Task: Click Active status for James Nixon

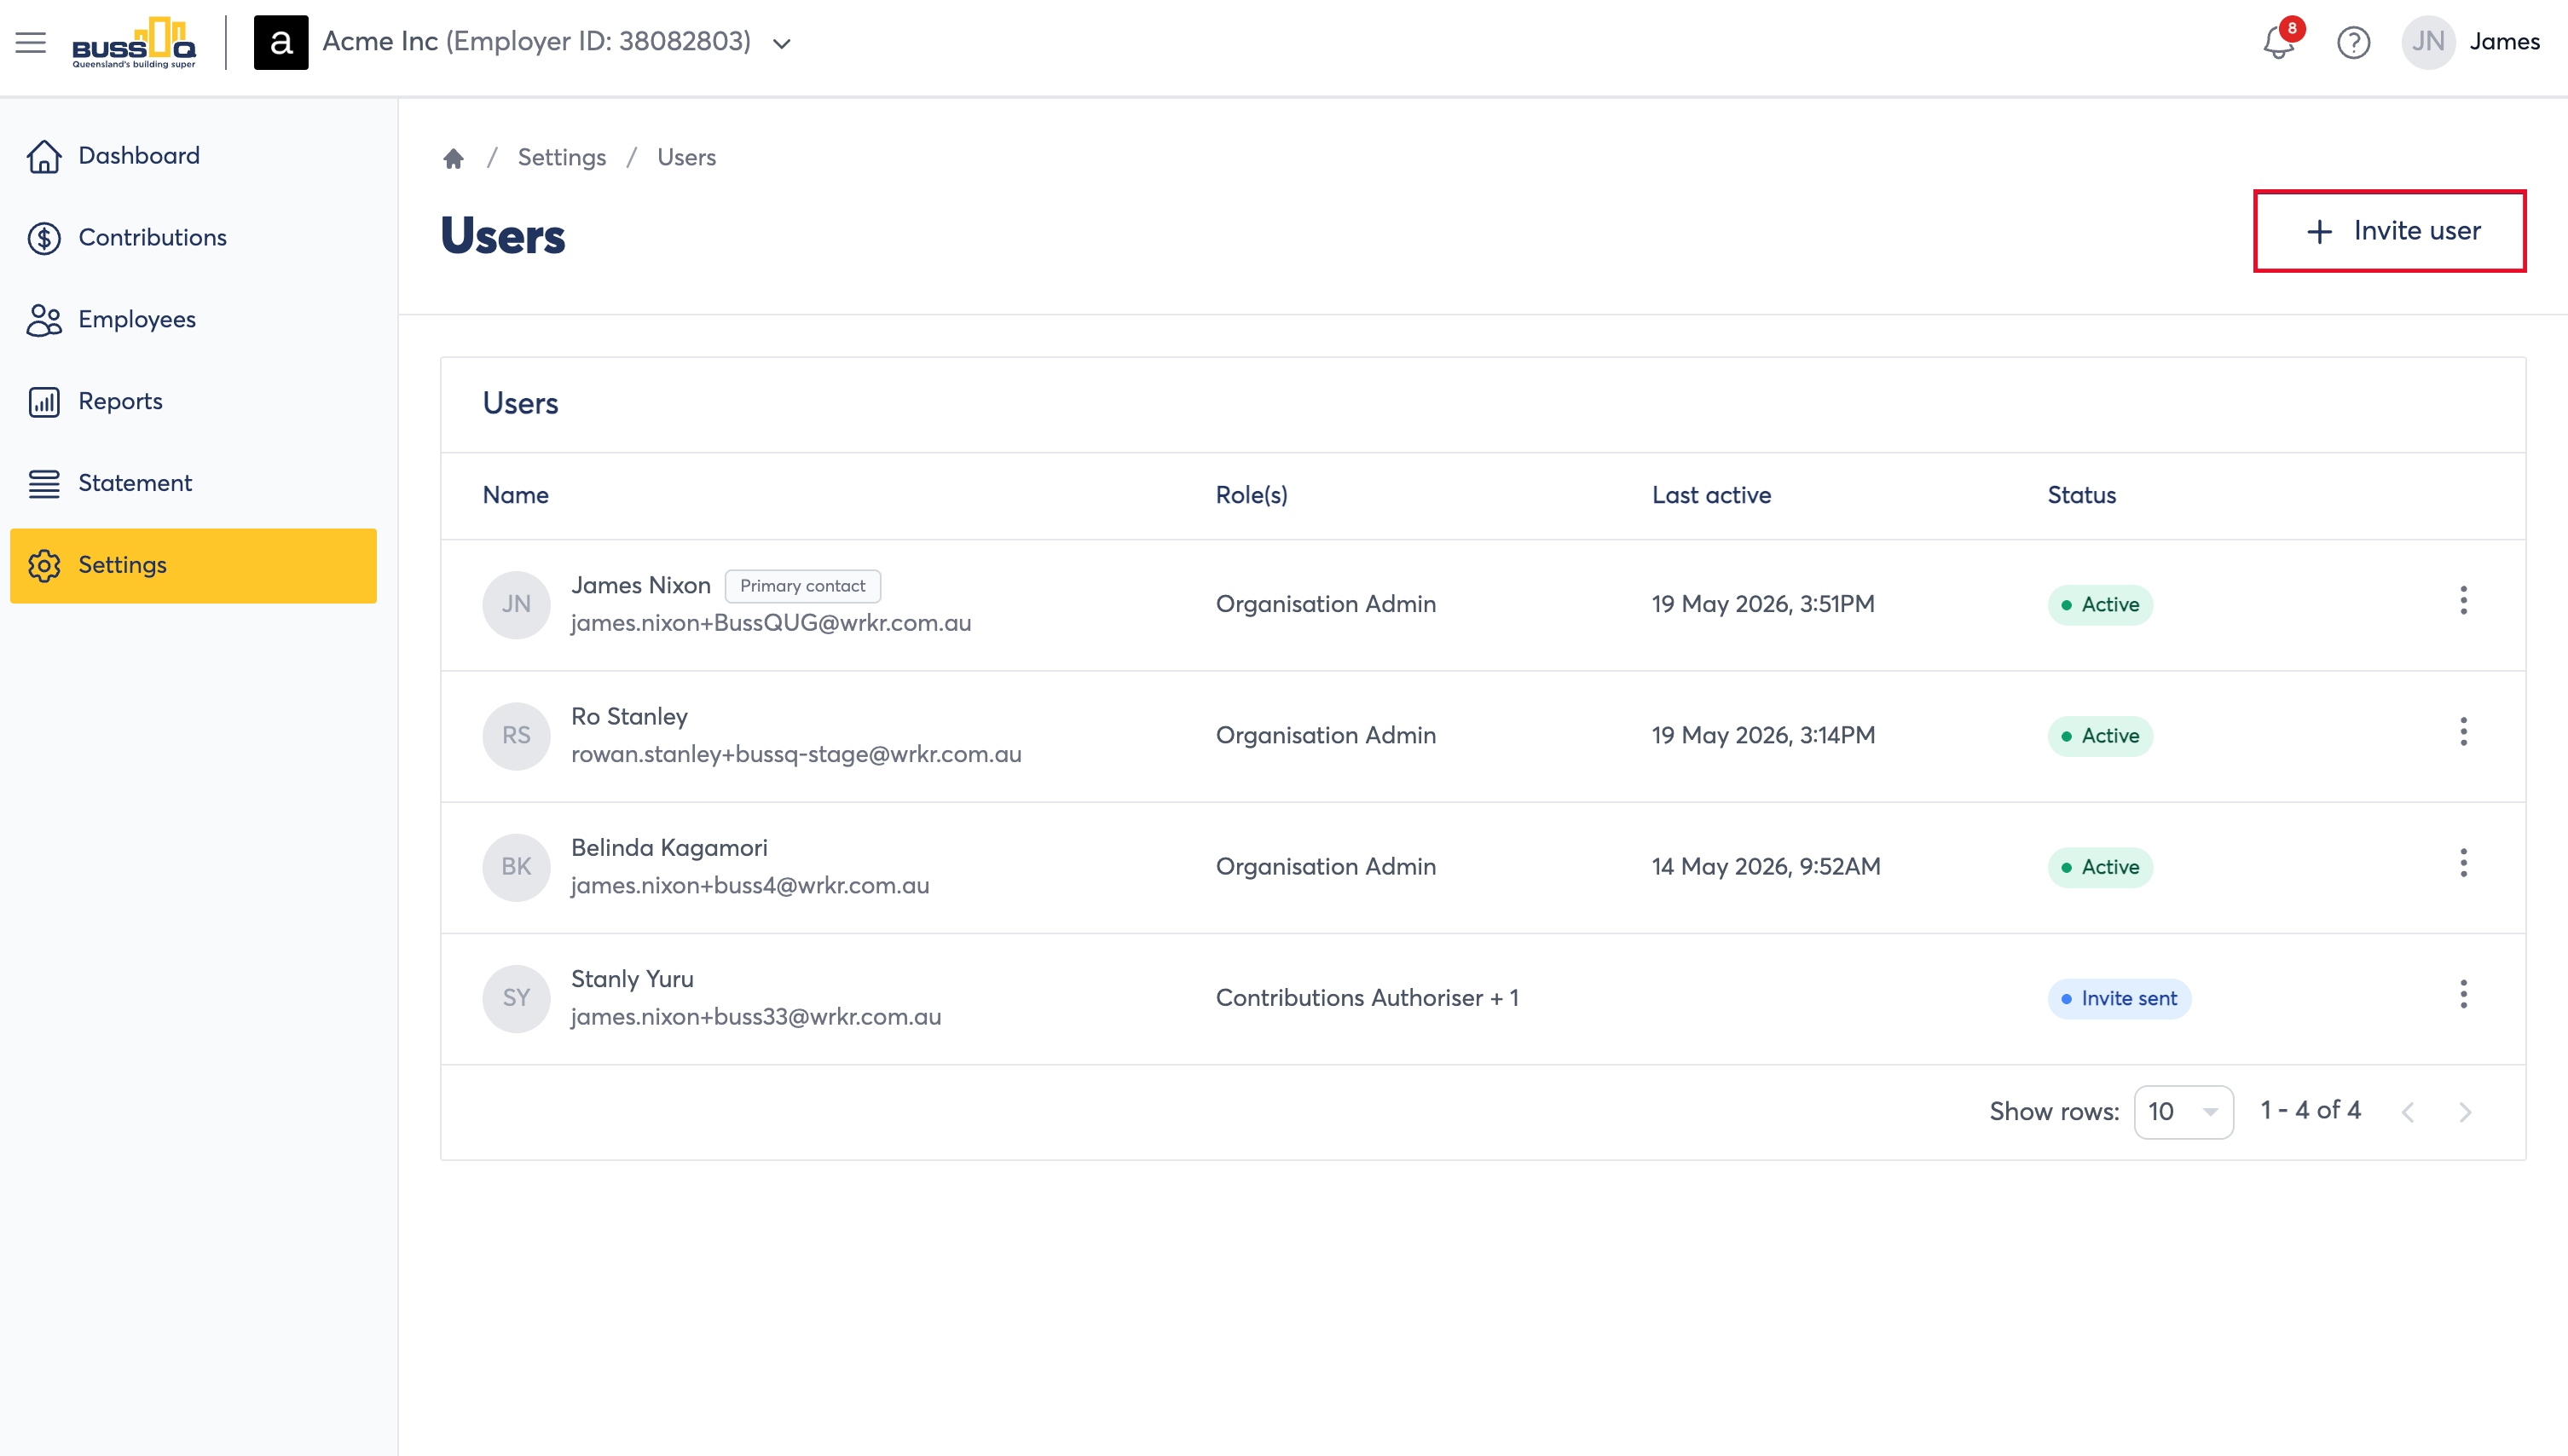Action: (2100, 605)
